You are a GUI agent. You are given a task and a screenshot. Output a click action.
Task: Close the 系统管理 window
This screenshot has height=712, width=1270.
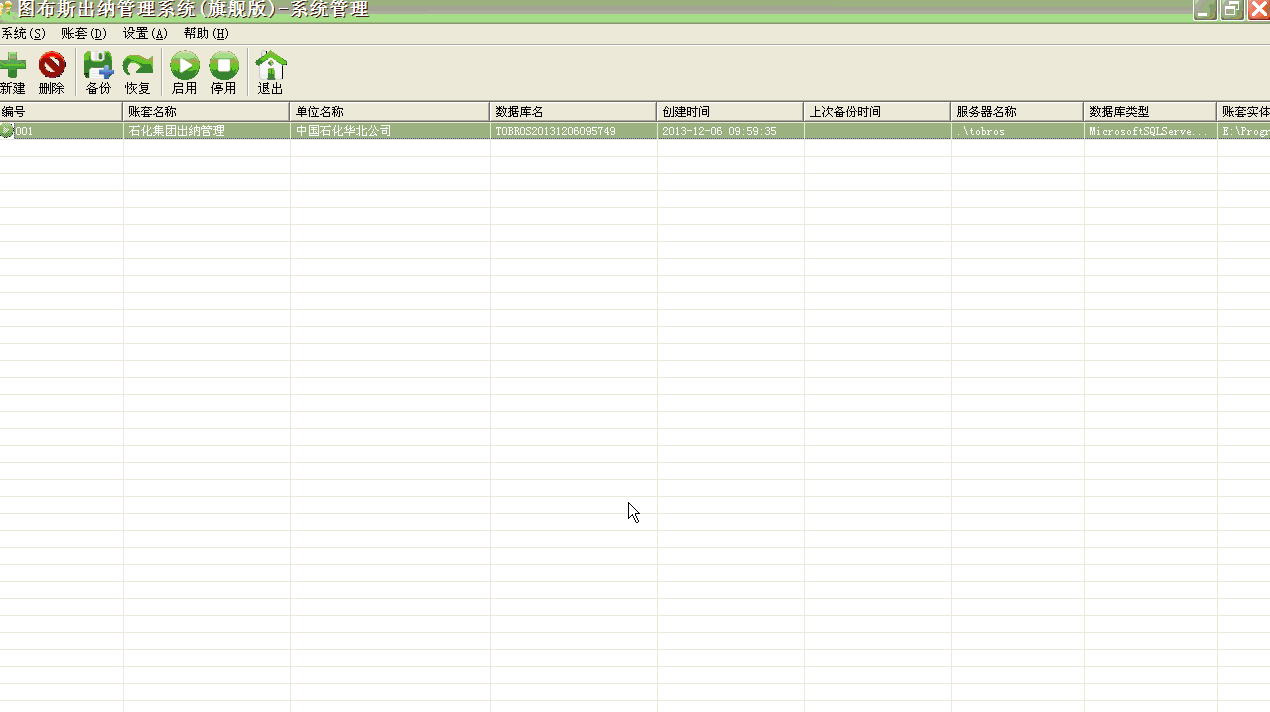click(1258, 10)
